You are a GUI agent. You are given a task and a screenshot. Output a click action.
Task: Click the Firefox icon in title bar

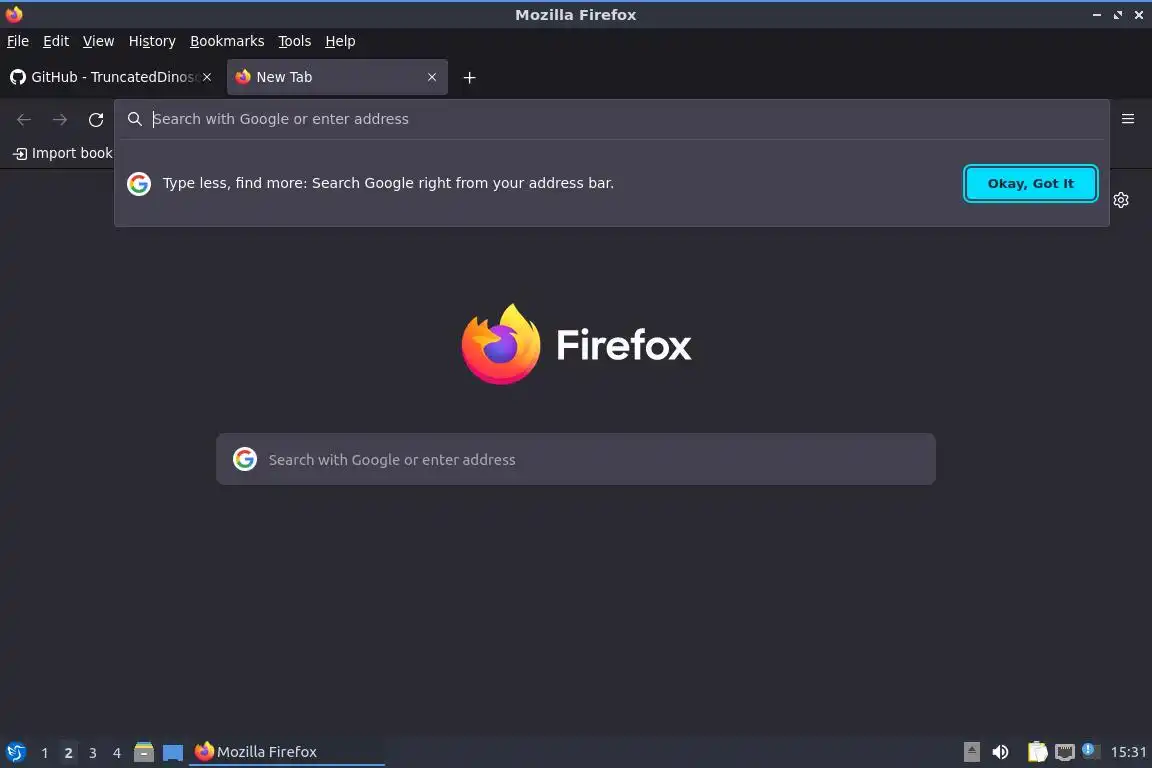(14, 14)
